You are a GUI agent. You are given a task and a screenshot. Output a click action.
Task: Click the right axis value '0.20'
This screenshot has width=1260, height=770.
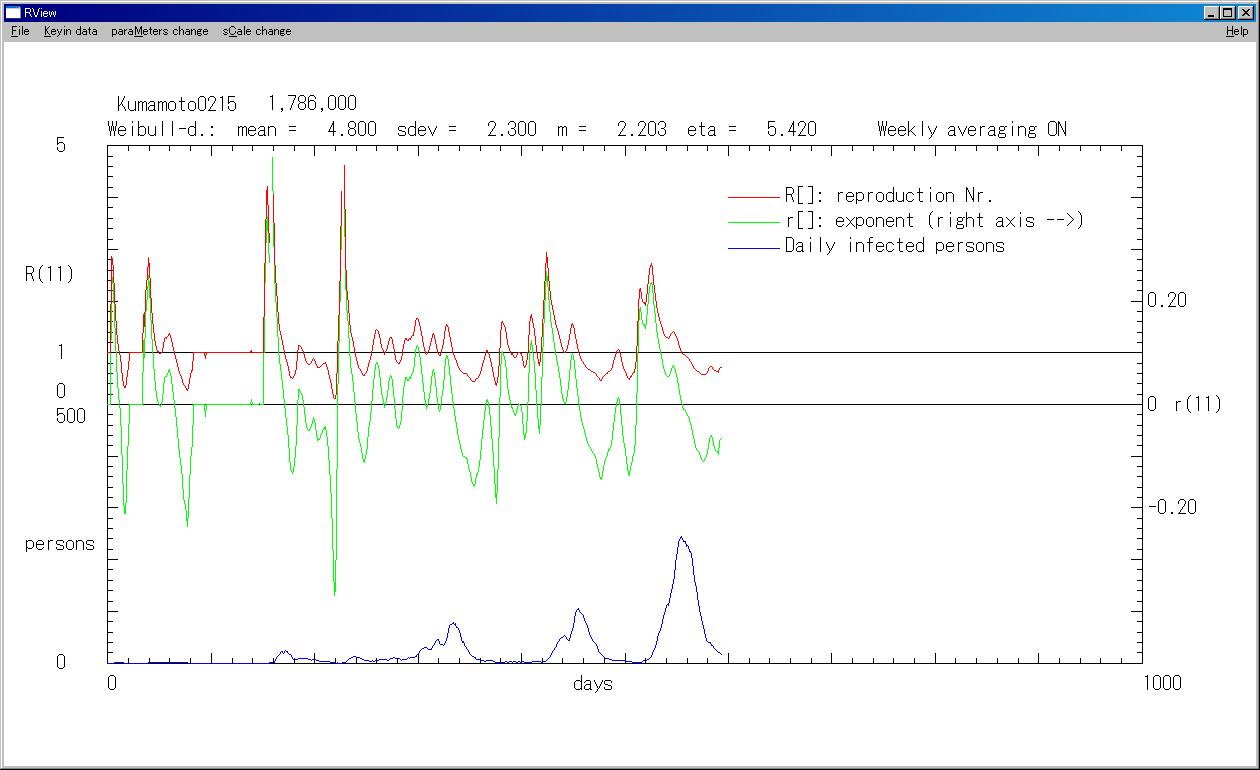[x=1167, y=300]
